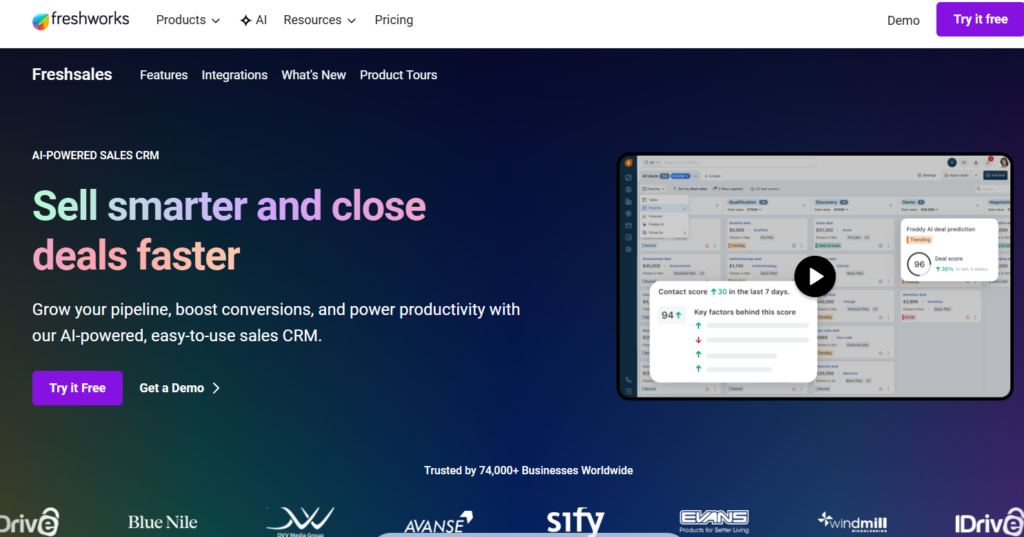
Task: Click the 'Freddy AI deal prediction' card text
Action: tap(940, 229)
